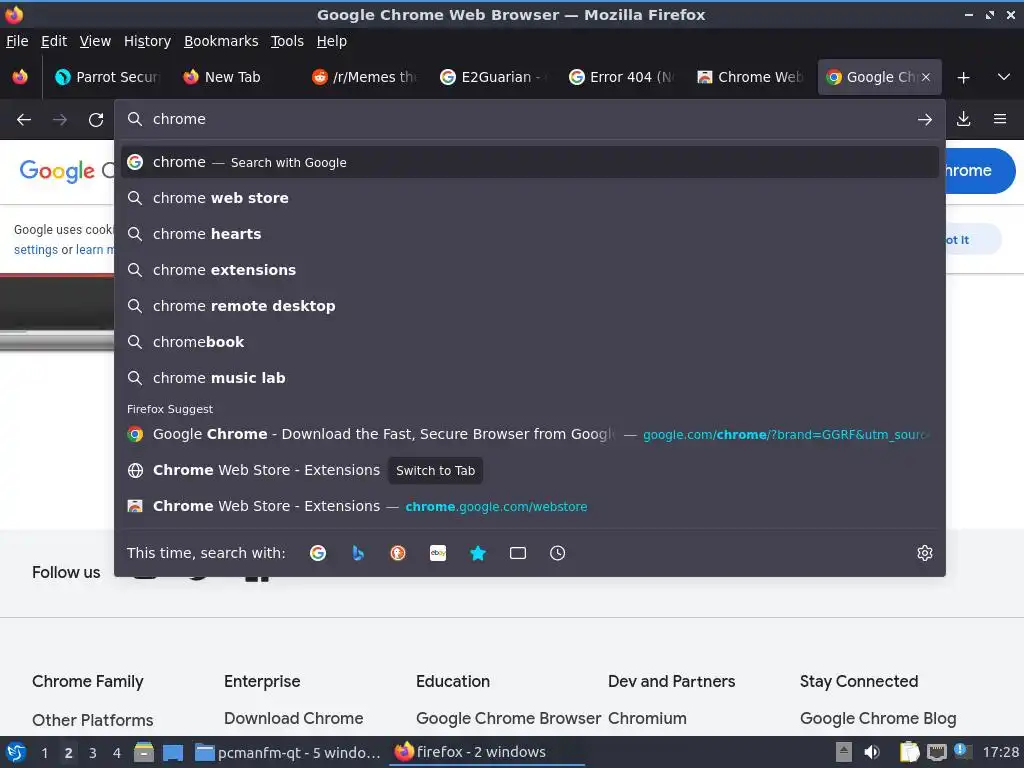This screenshot has height=768, width=1024.
Task: Open the Help menu
Action: coord(331,41)
